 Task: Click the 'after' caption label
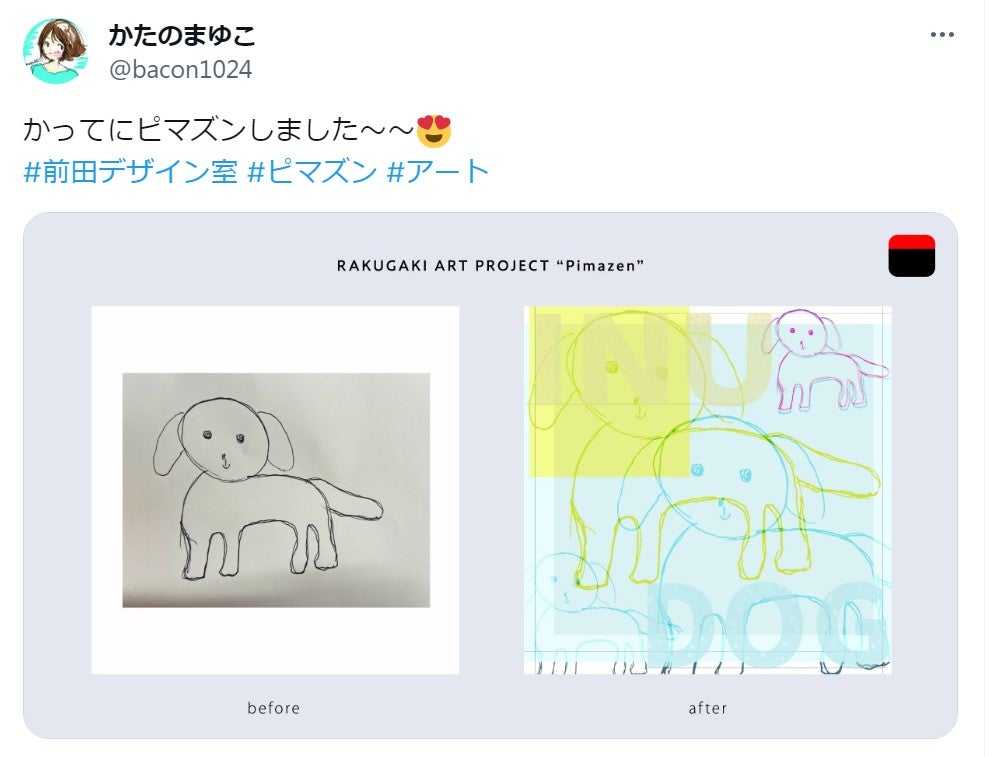point(708,708)
